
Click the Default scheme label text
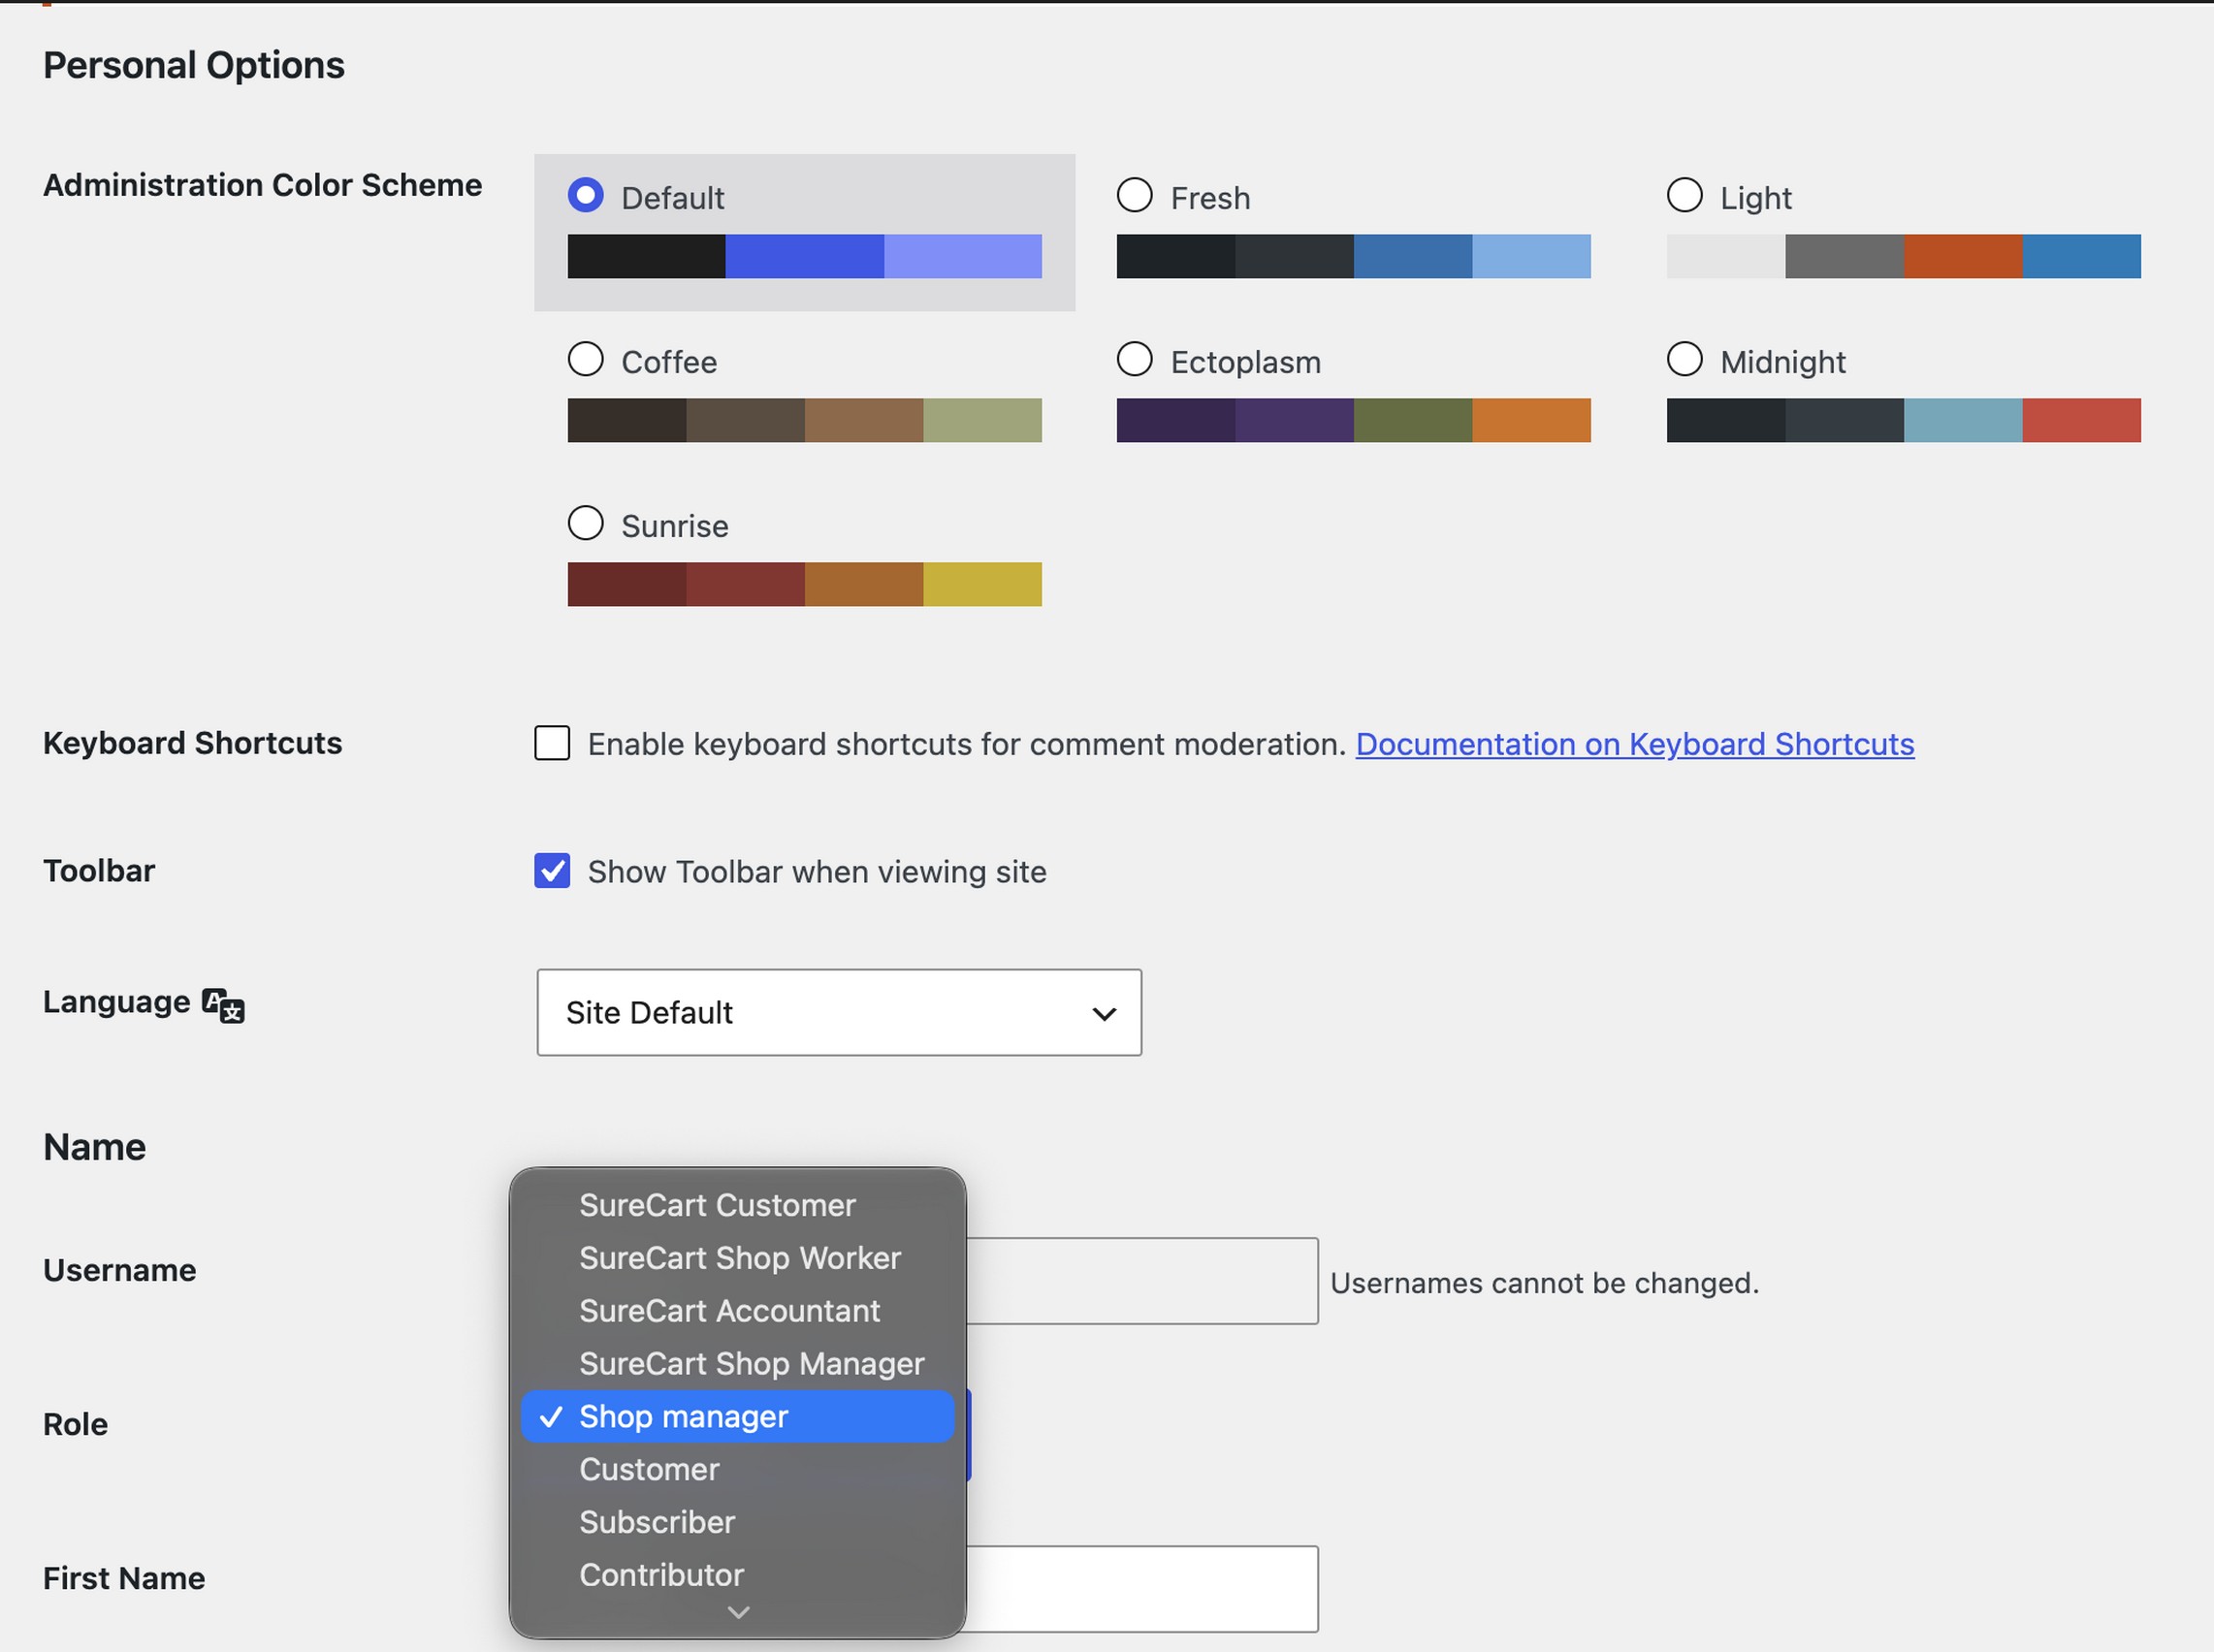(x=672, y=198)
